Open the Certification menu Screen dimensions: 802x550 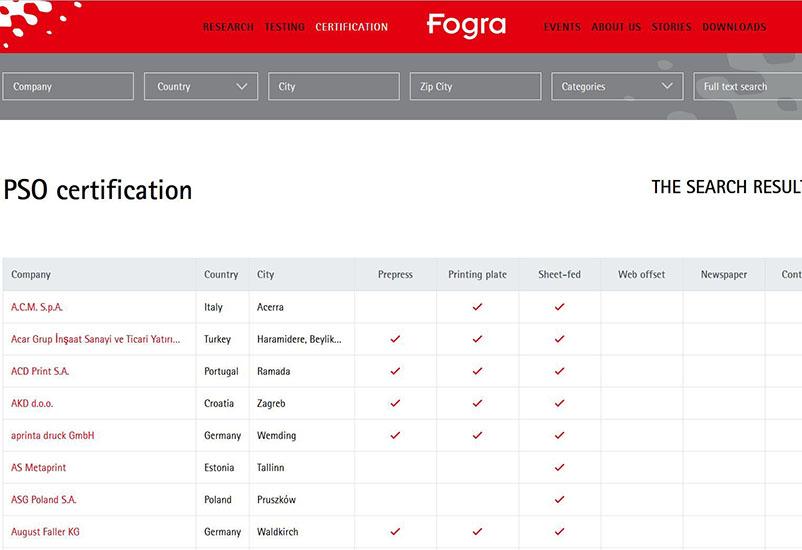pos(351,27)
